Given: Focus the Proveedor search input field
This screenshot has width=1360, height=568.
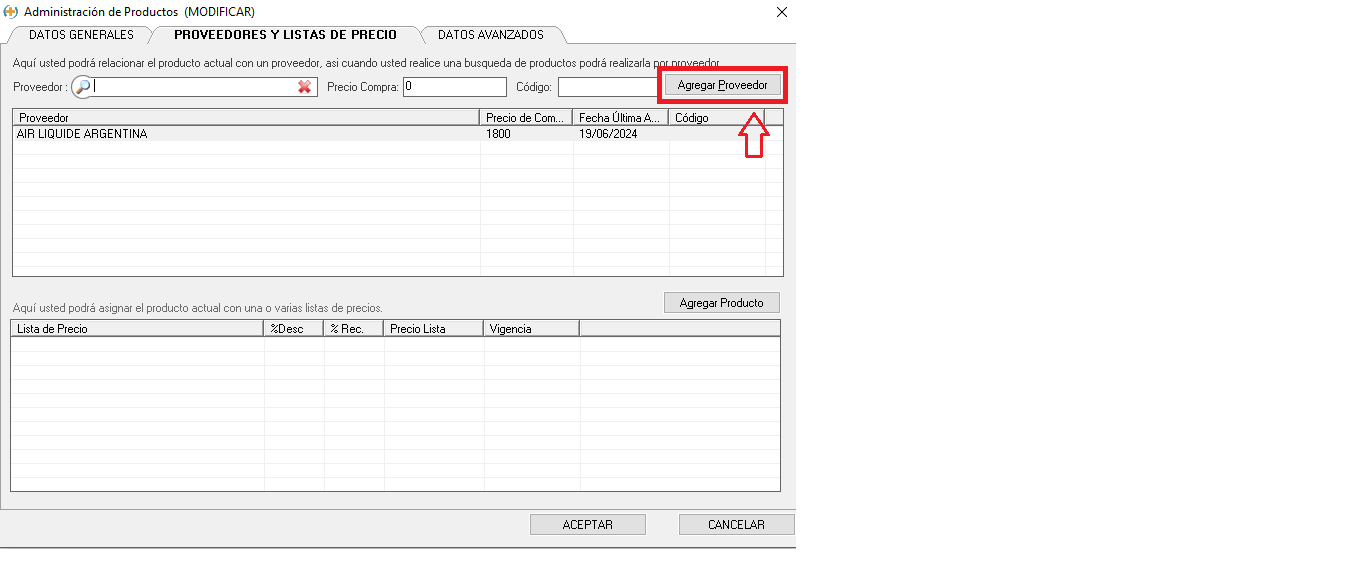Looking at the screenshot, I should (x=195, y=87).
